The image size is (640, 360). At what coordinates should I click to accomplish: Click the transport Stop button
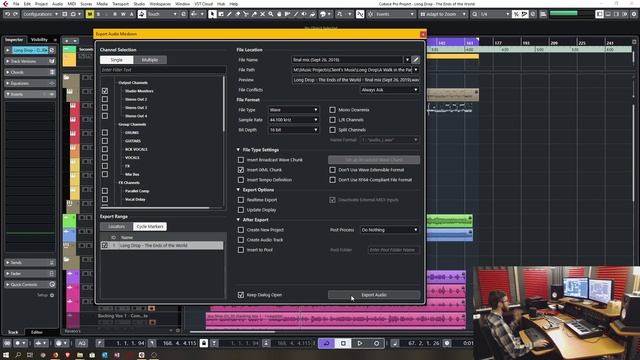(x=343, y=343)
